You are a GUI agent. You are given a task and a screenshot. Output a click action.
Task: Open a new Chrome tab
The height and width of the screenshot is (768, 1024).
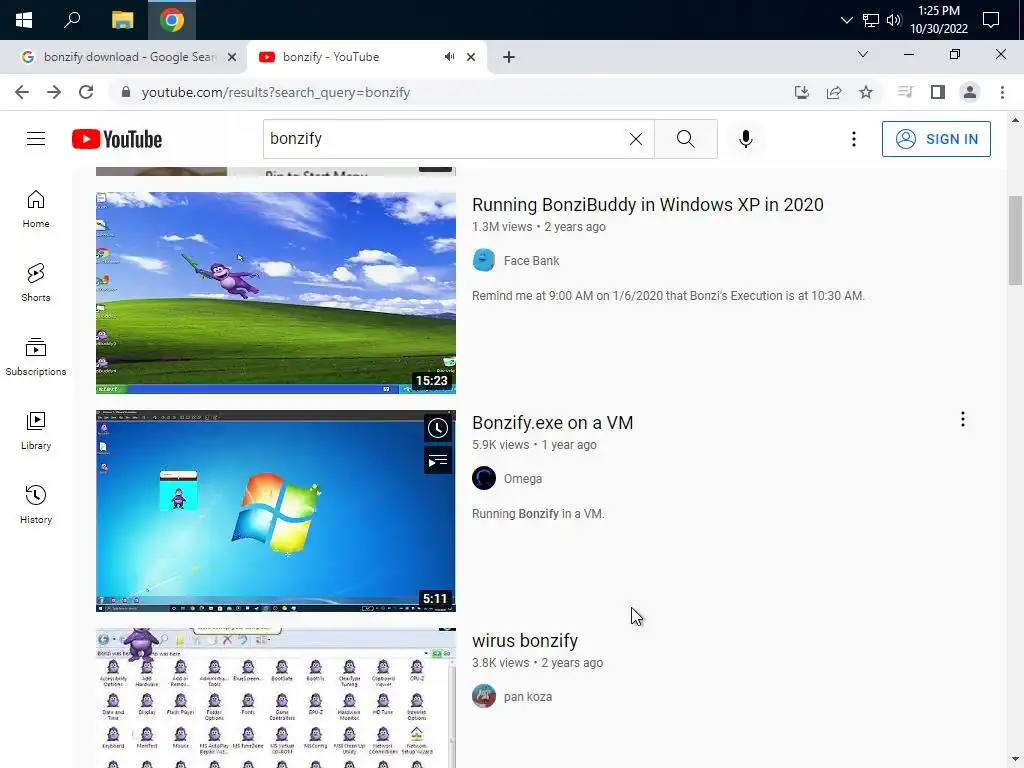point(509,57)
